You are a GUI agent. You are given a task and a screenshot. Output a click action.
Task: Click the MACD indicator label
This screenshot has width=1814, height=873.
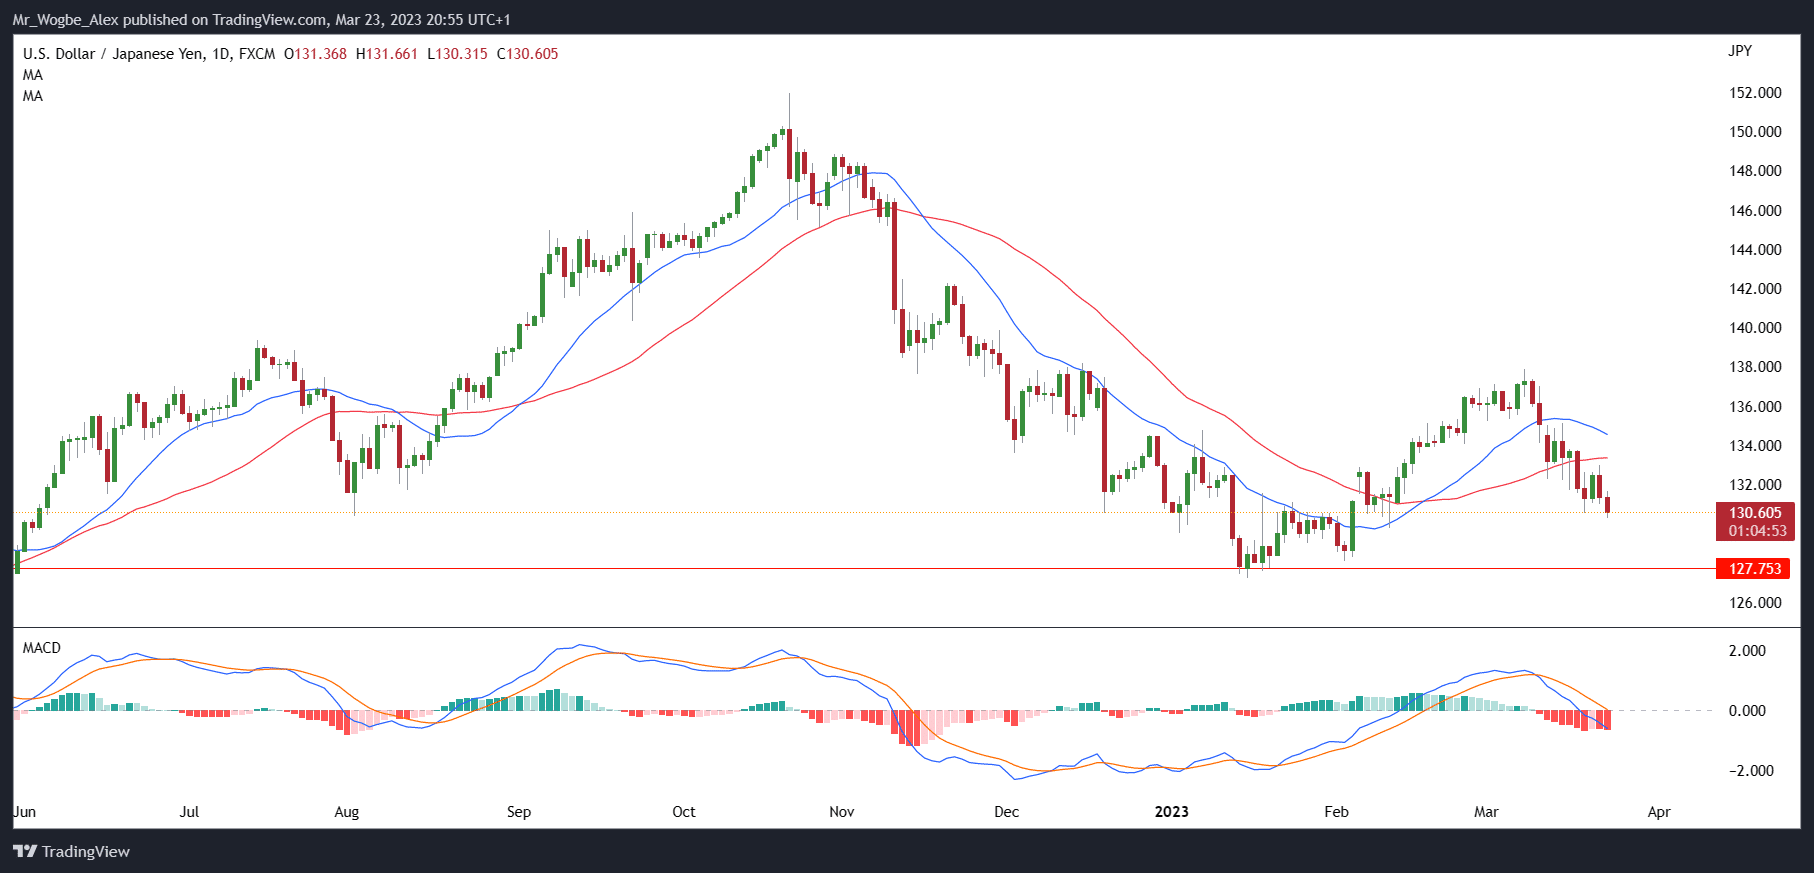tap(42, 648)
